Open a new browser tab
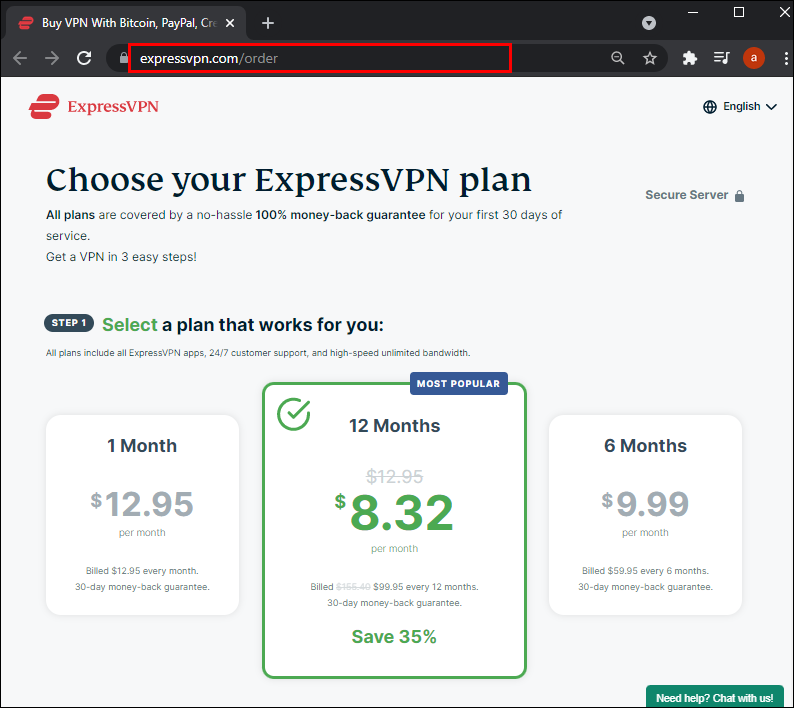Screen dimensions: 794x708 click(x=268, y=23)
